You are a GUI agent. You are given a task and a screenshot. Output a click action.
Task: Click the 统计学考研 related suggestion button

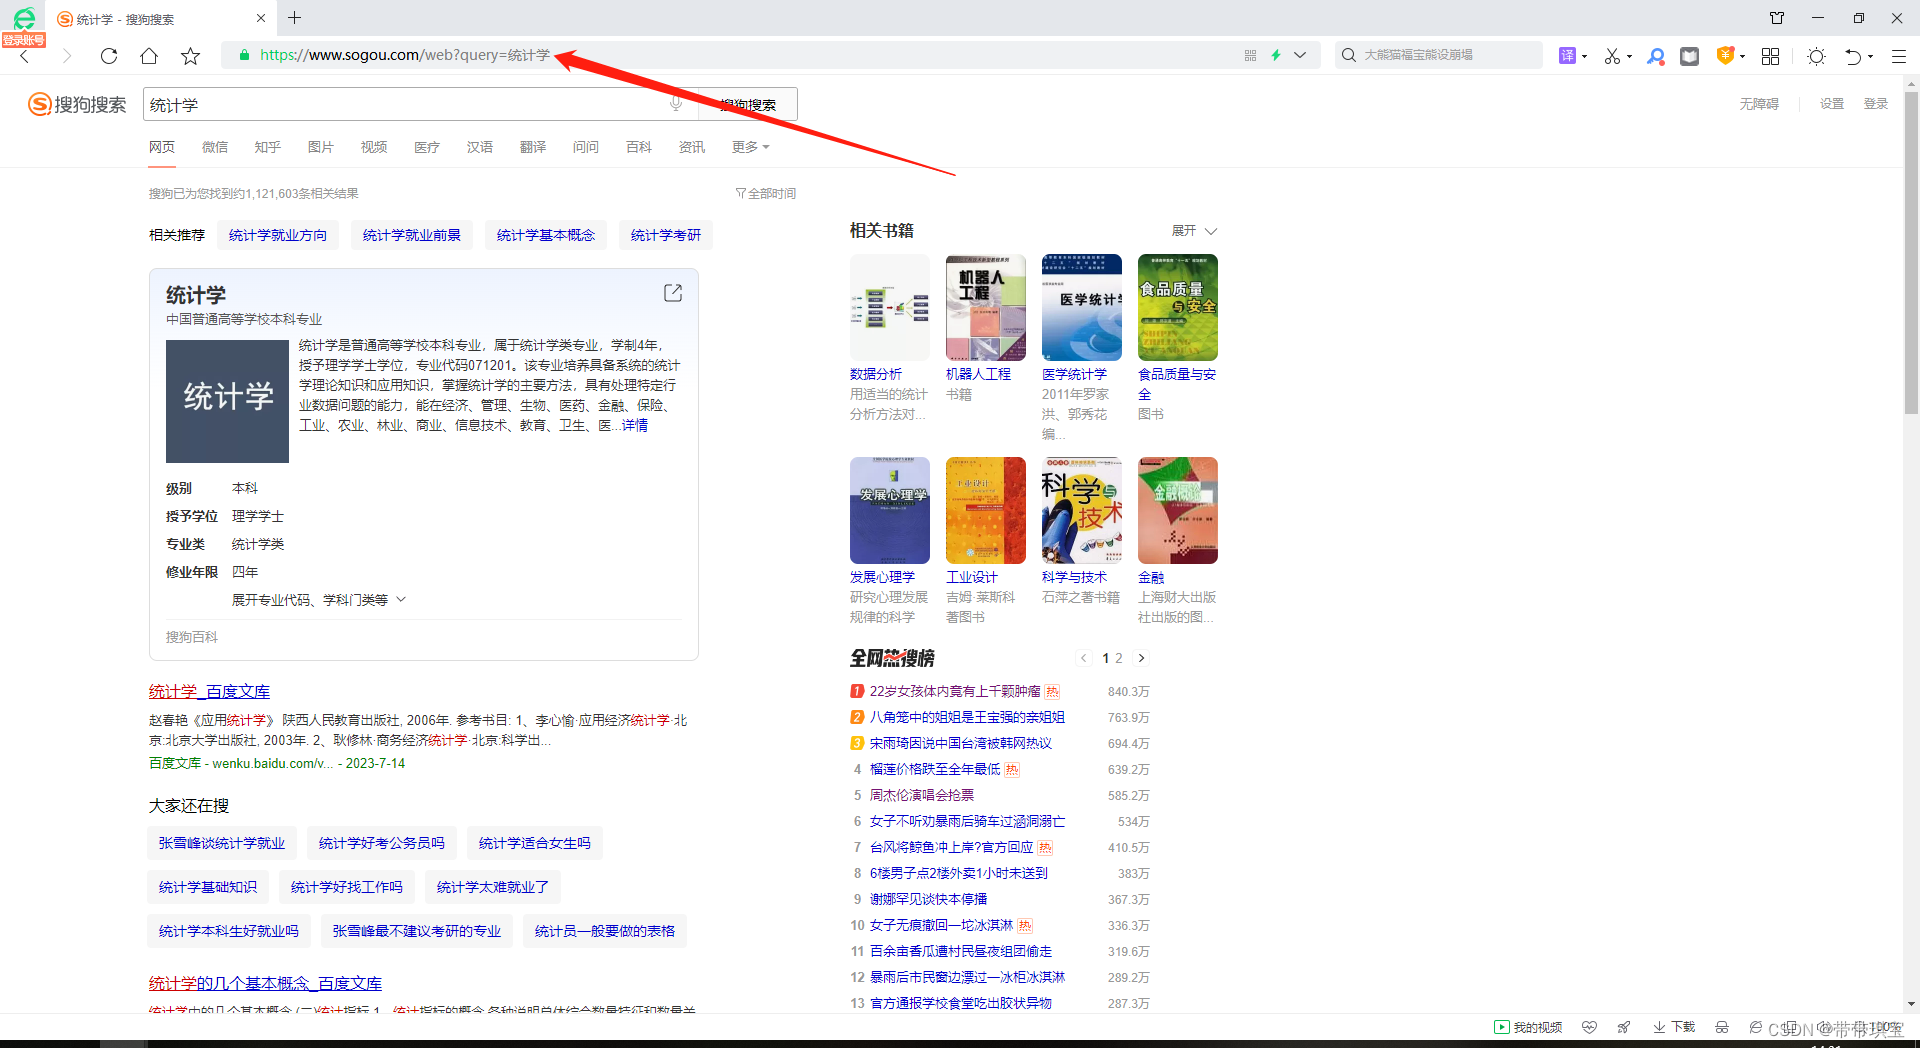pos(666,235)
